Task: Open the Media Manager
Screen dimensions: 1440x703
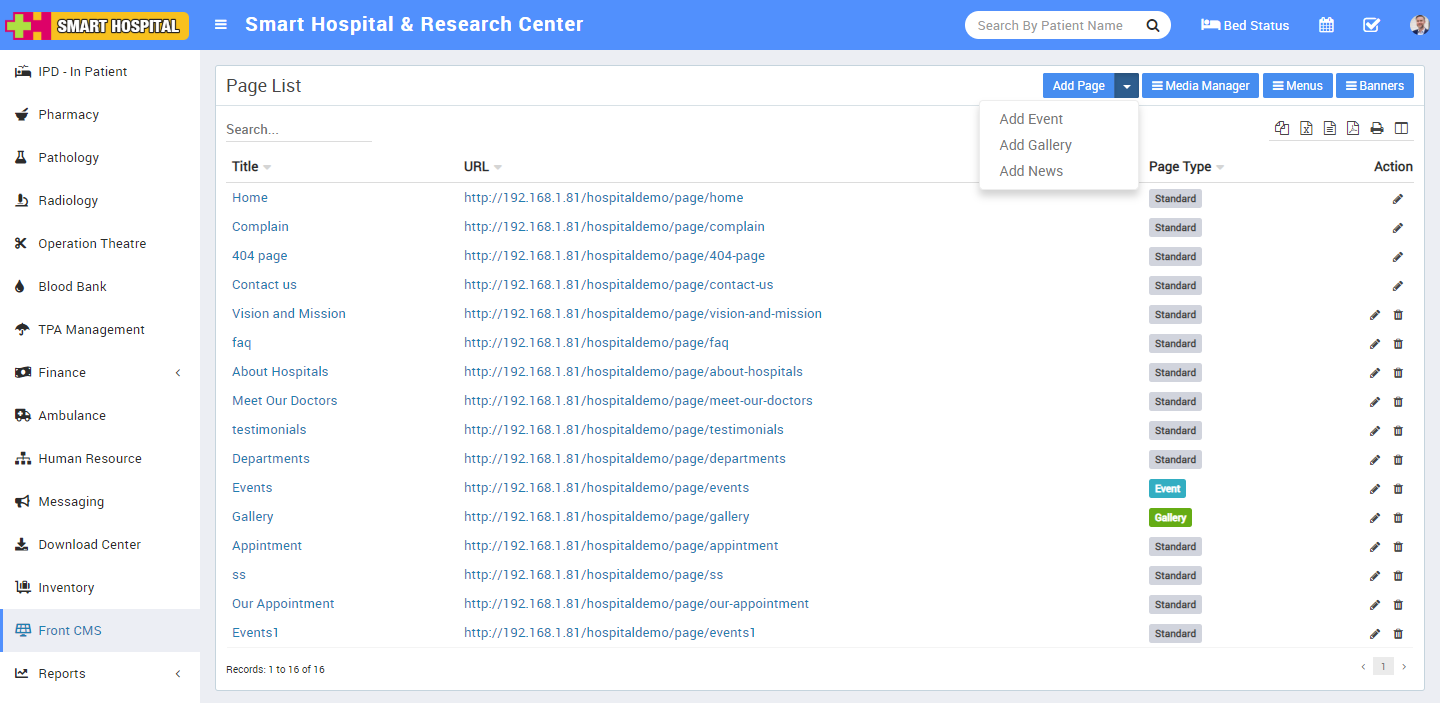Action: point(1200,86)
